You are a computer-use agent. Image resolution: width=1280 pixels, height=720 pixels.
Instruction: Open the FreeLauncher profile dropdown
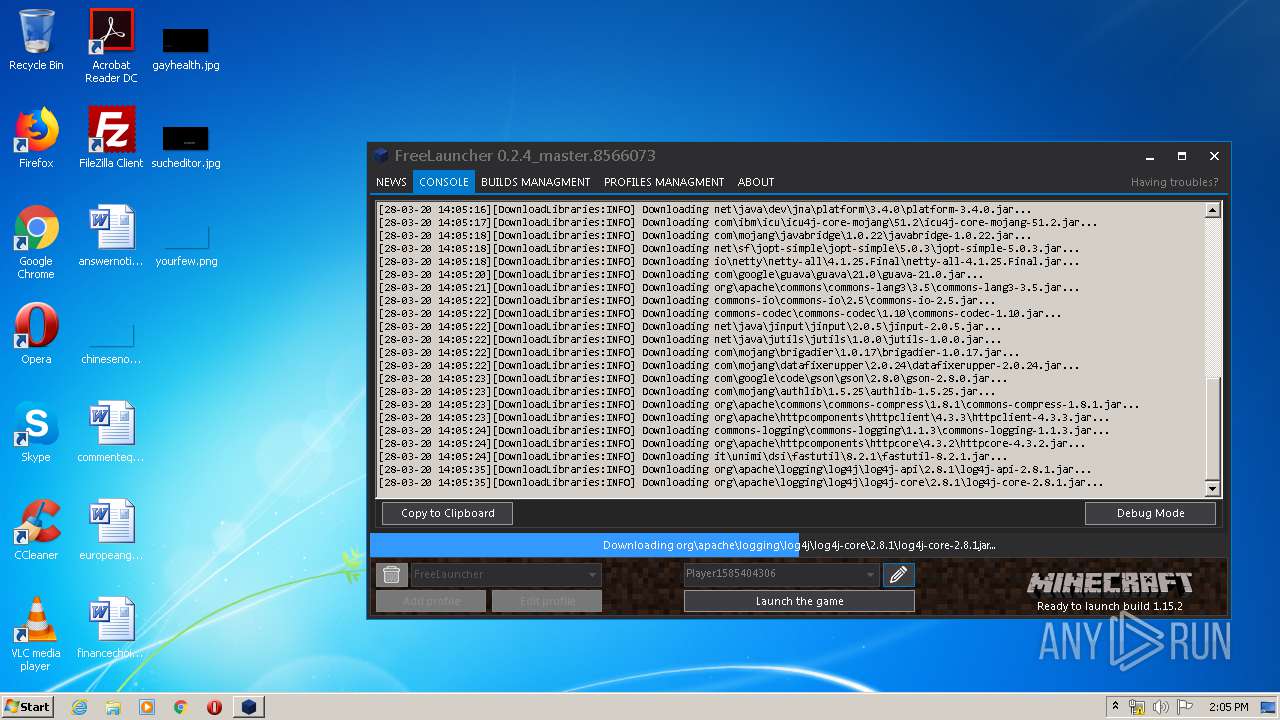(506, 574)
